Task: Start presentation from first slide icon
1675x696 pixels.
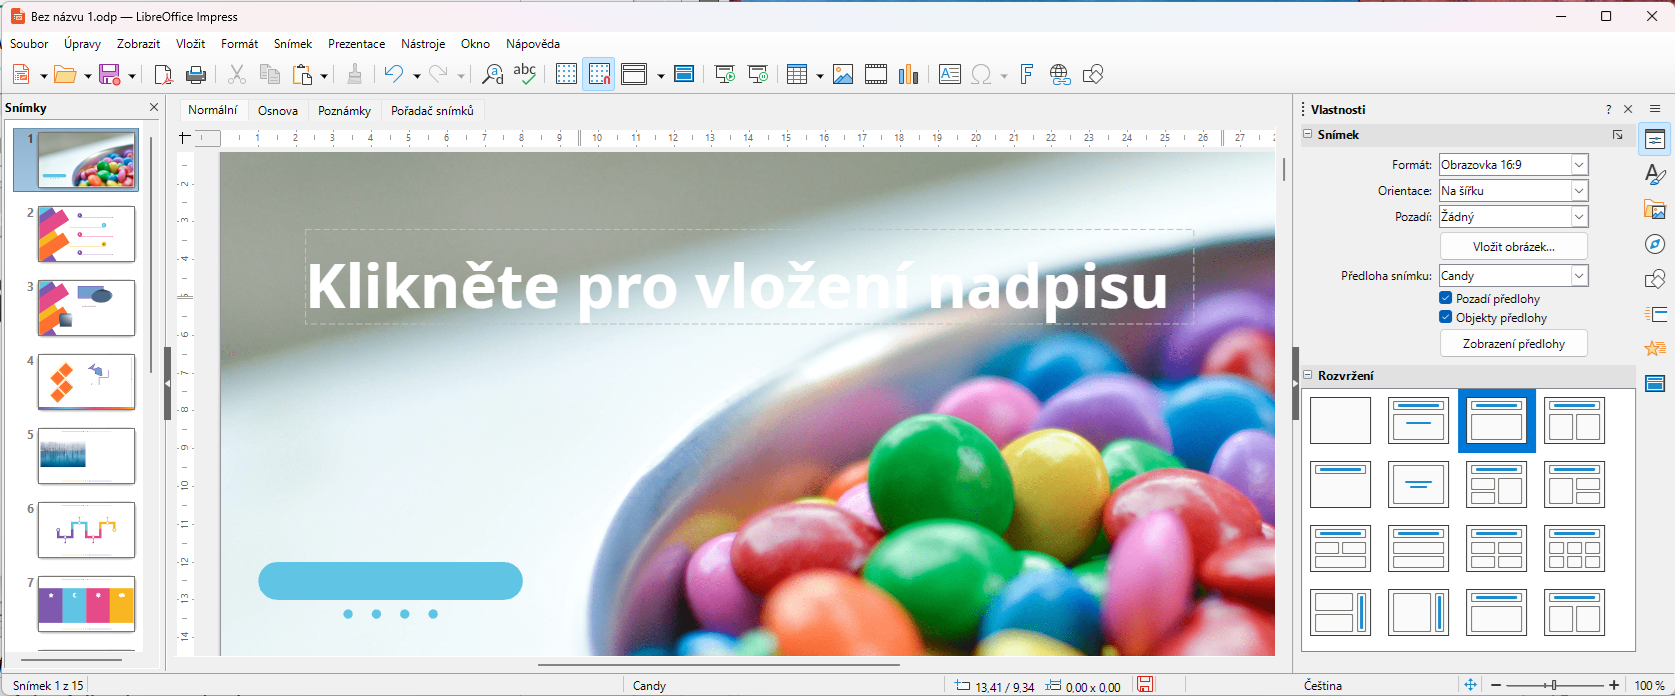Action: click(x=725, y=74)
